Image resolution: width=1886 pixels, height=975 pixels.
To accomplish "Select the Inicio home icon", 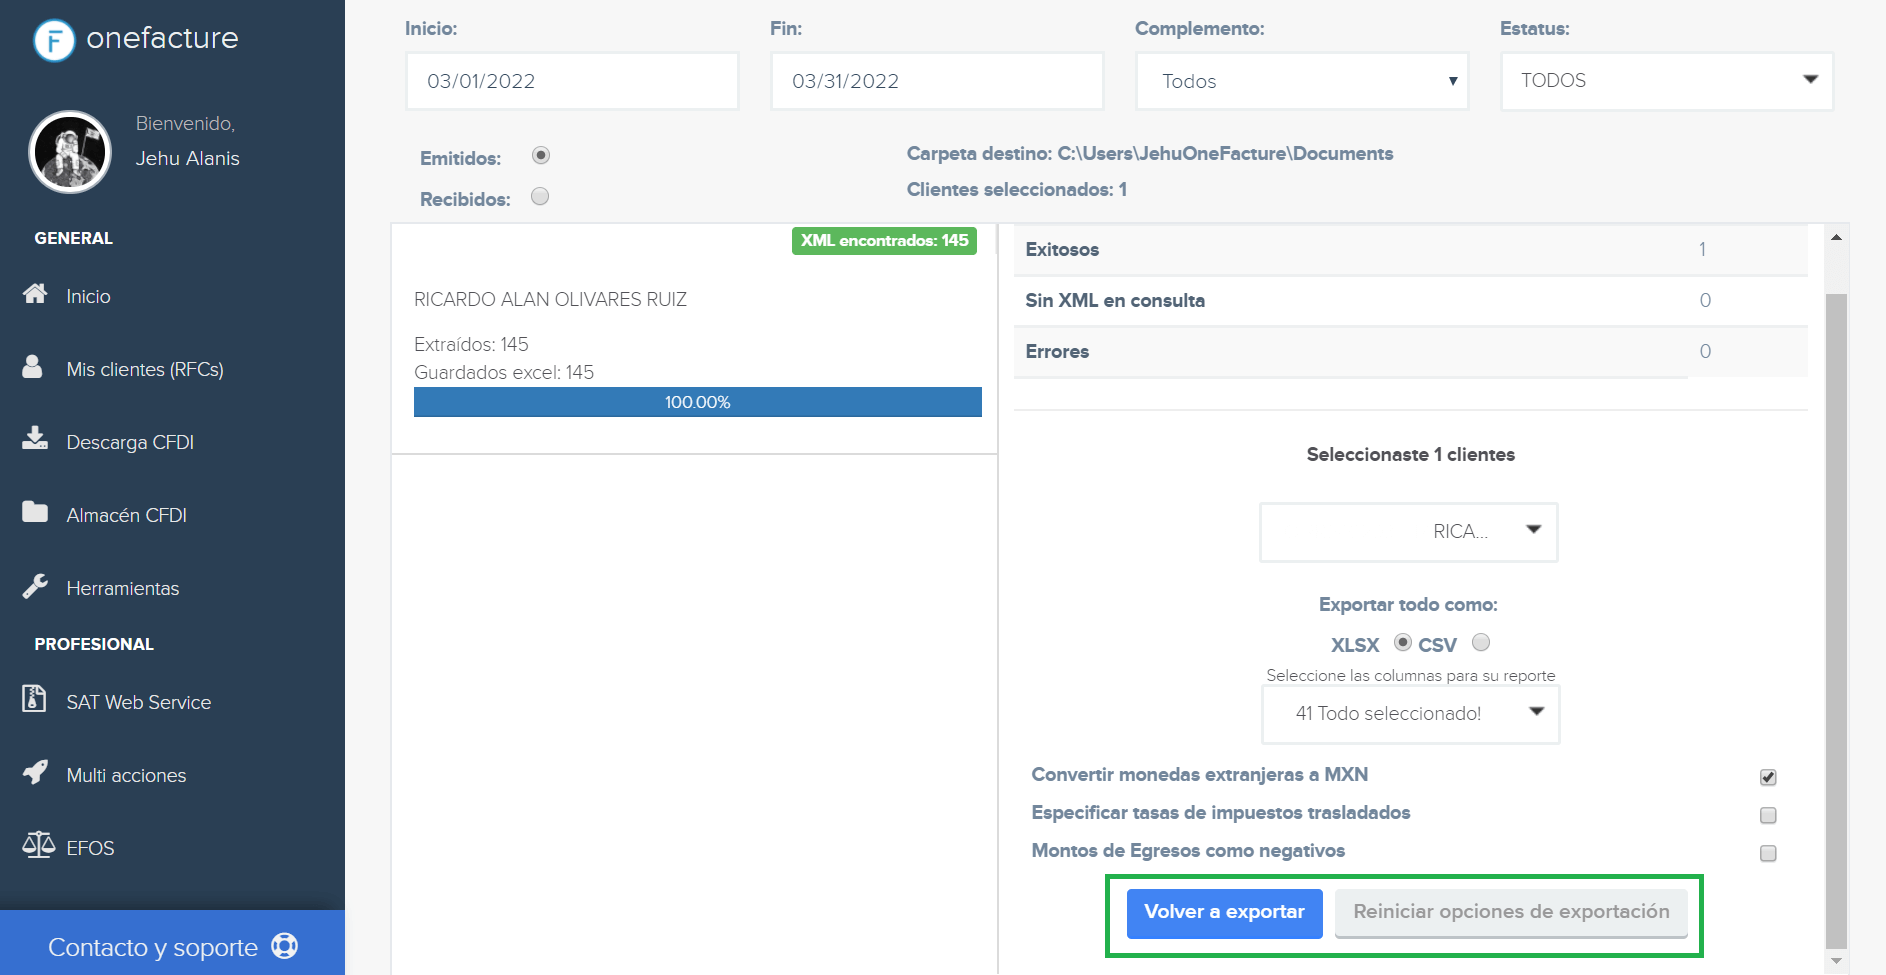I will (36, 294).
